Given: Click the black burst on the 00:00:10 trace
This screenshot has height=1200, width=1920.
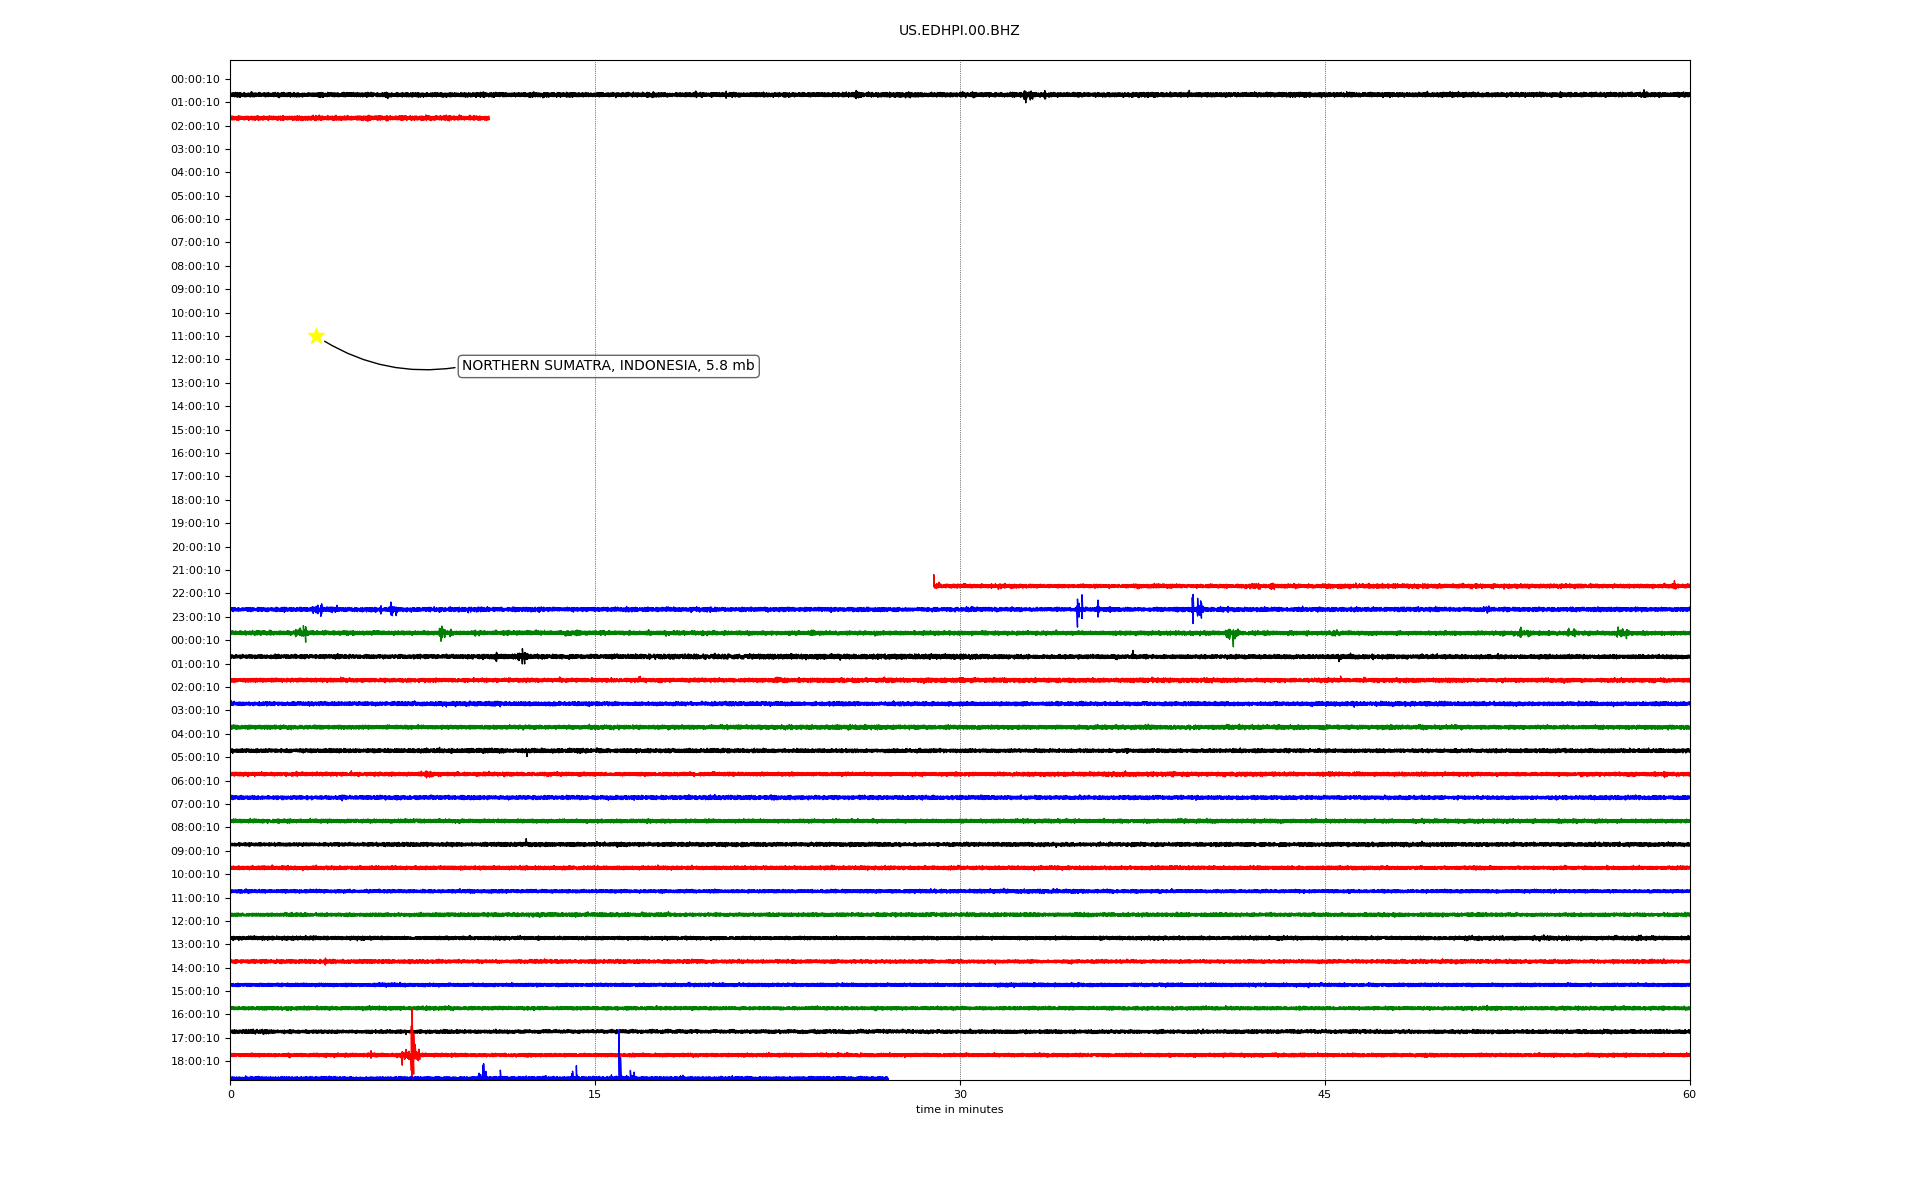Looking at the screenshot, I should click(522, 656).
